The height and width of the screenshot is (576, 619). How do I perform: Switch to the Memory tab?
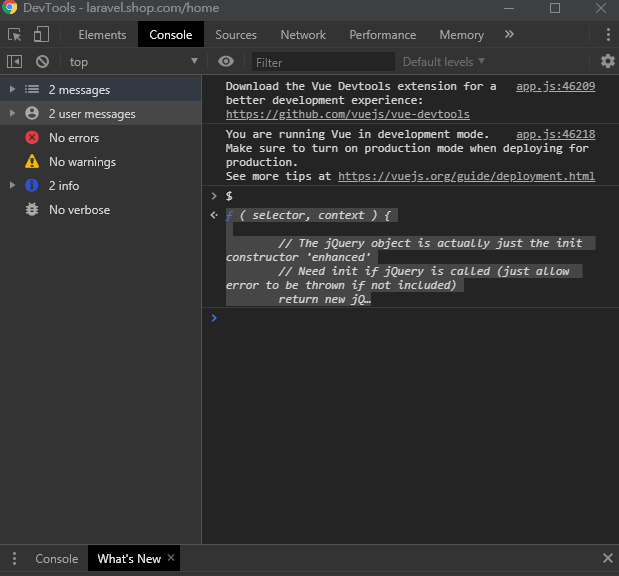pos(461,35)
